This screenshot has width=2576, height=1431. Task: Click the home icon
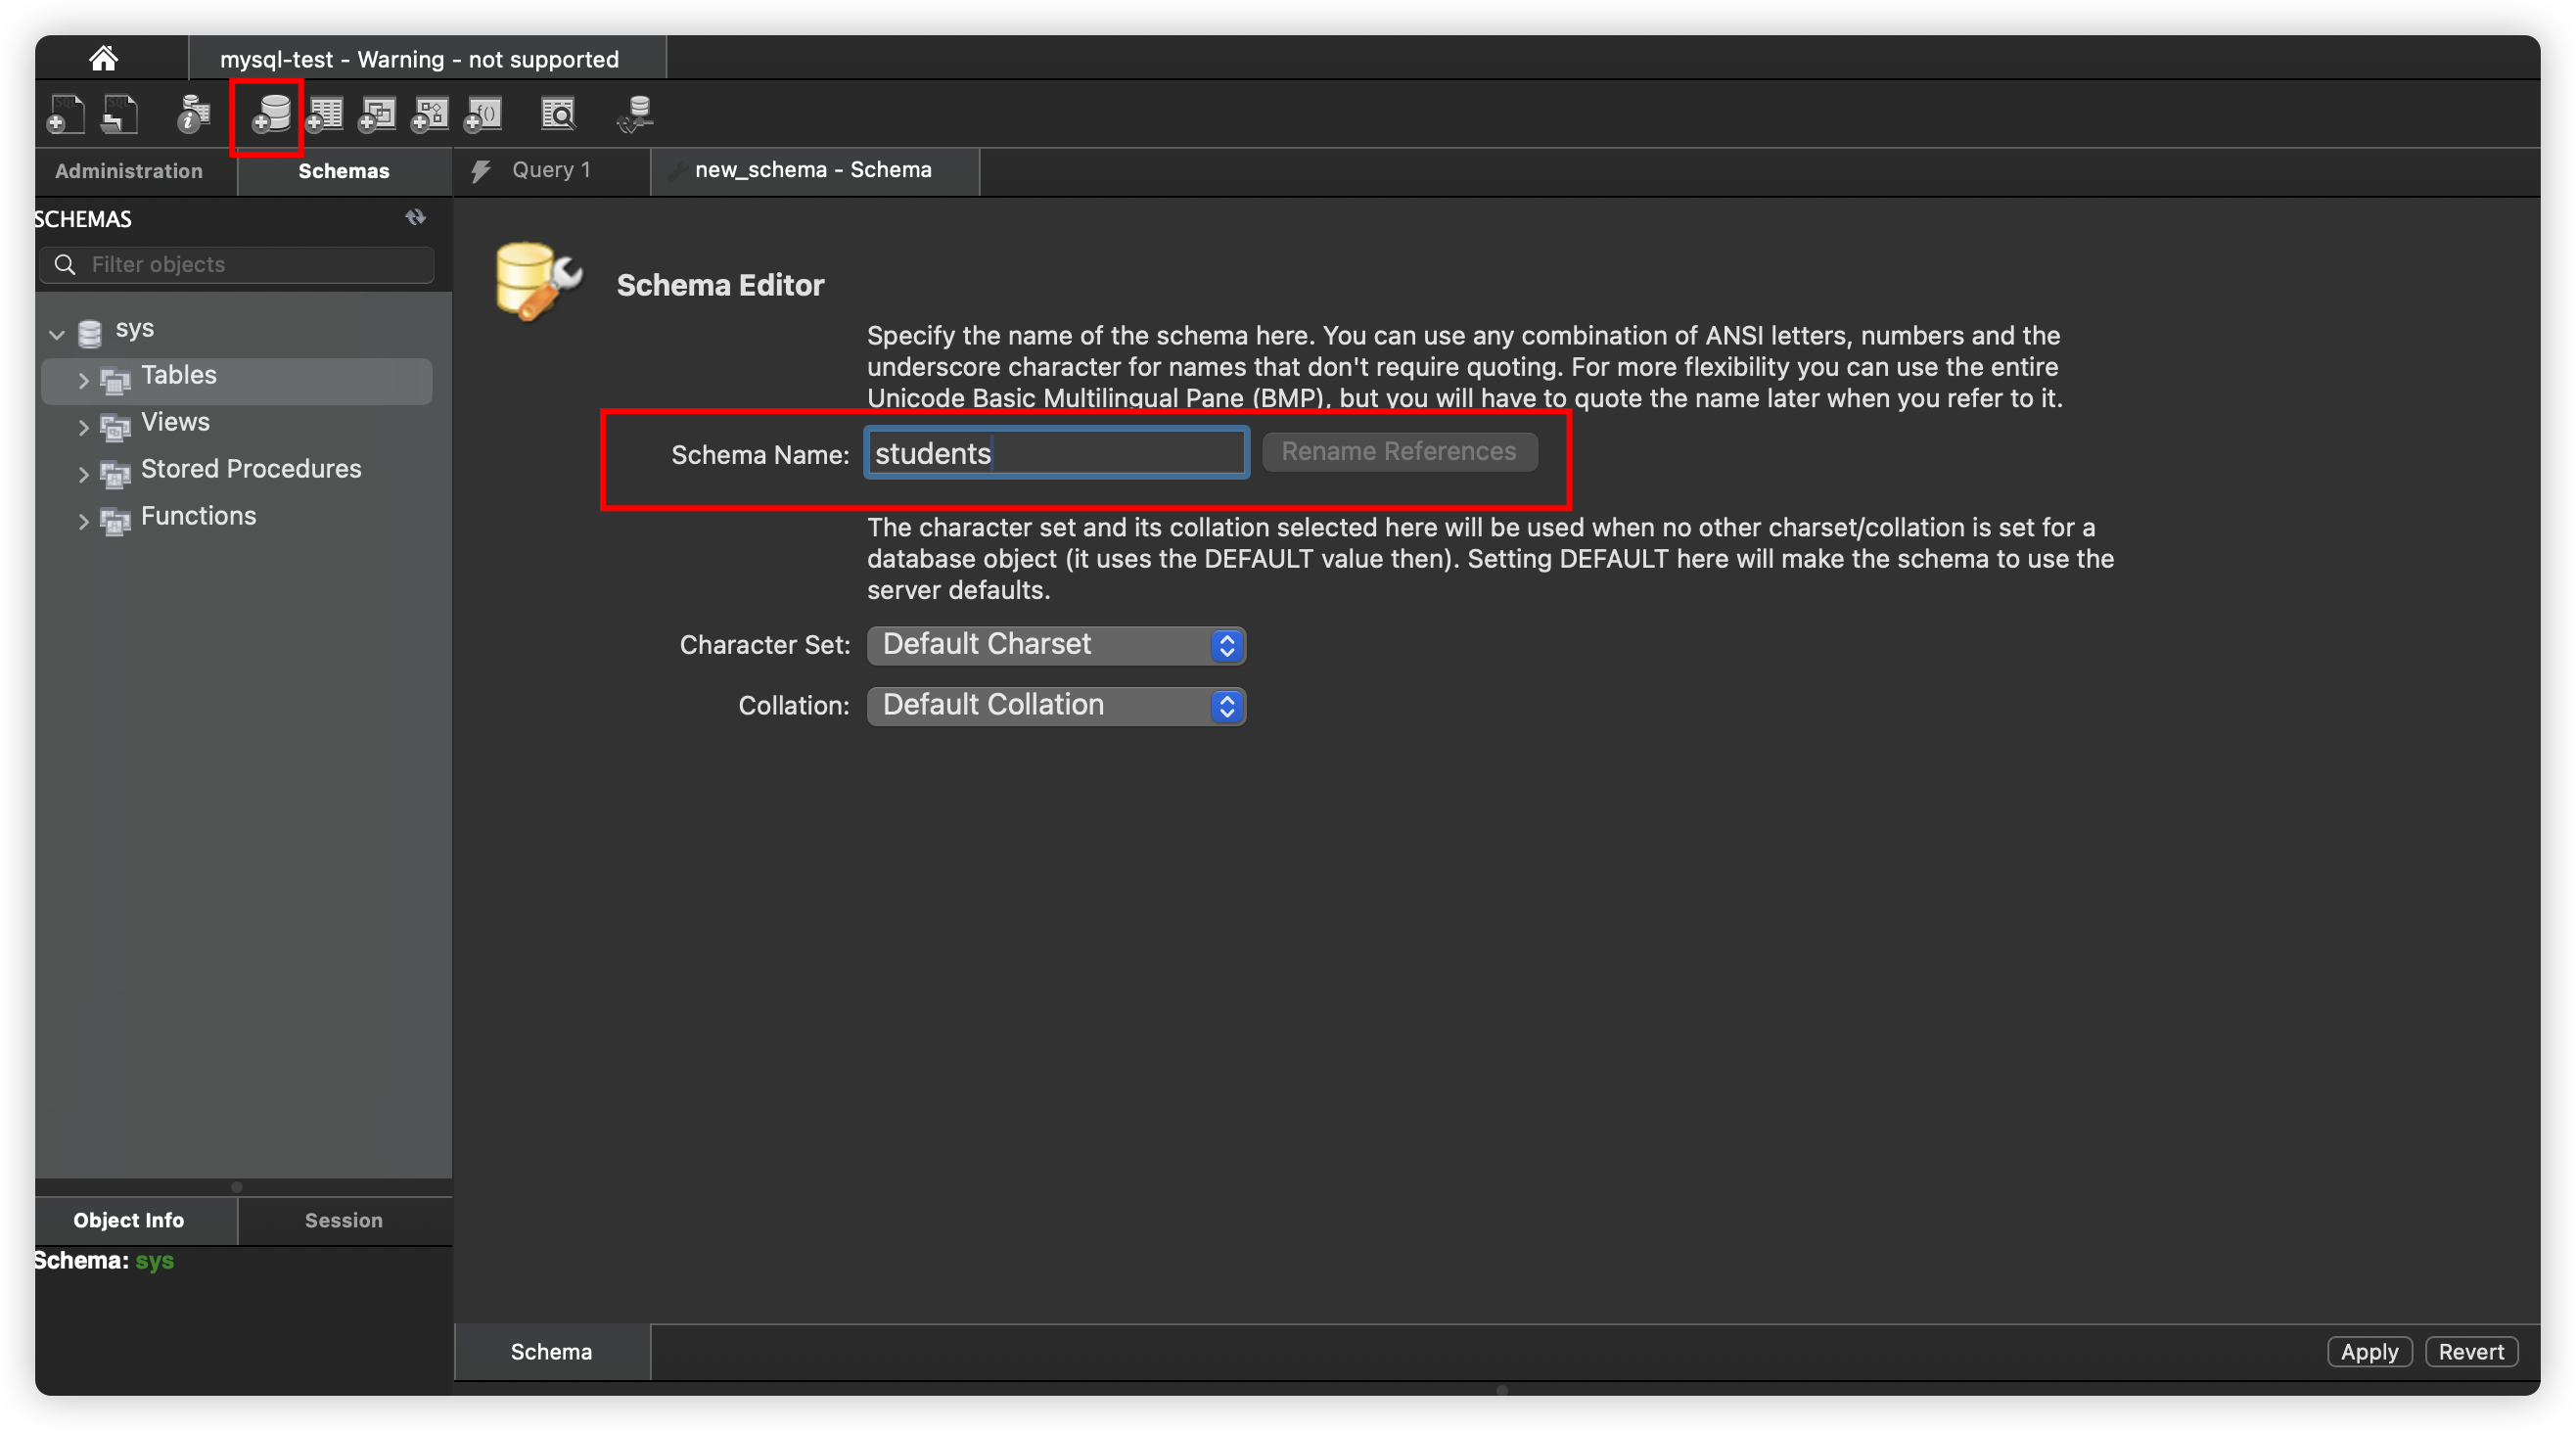tap(103, 59)
